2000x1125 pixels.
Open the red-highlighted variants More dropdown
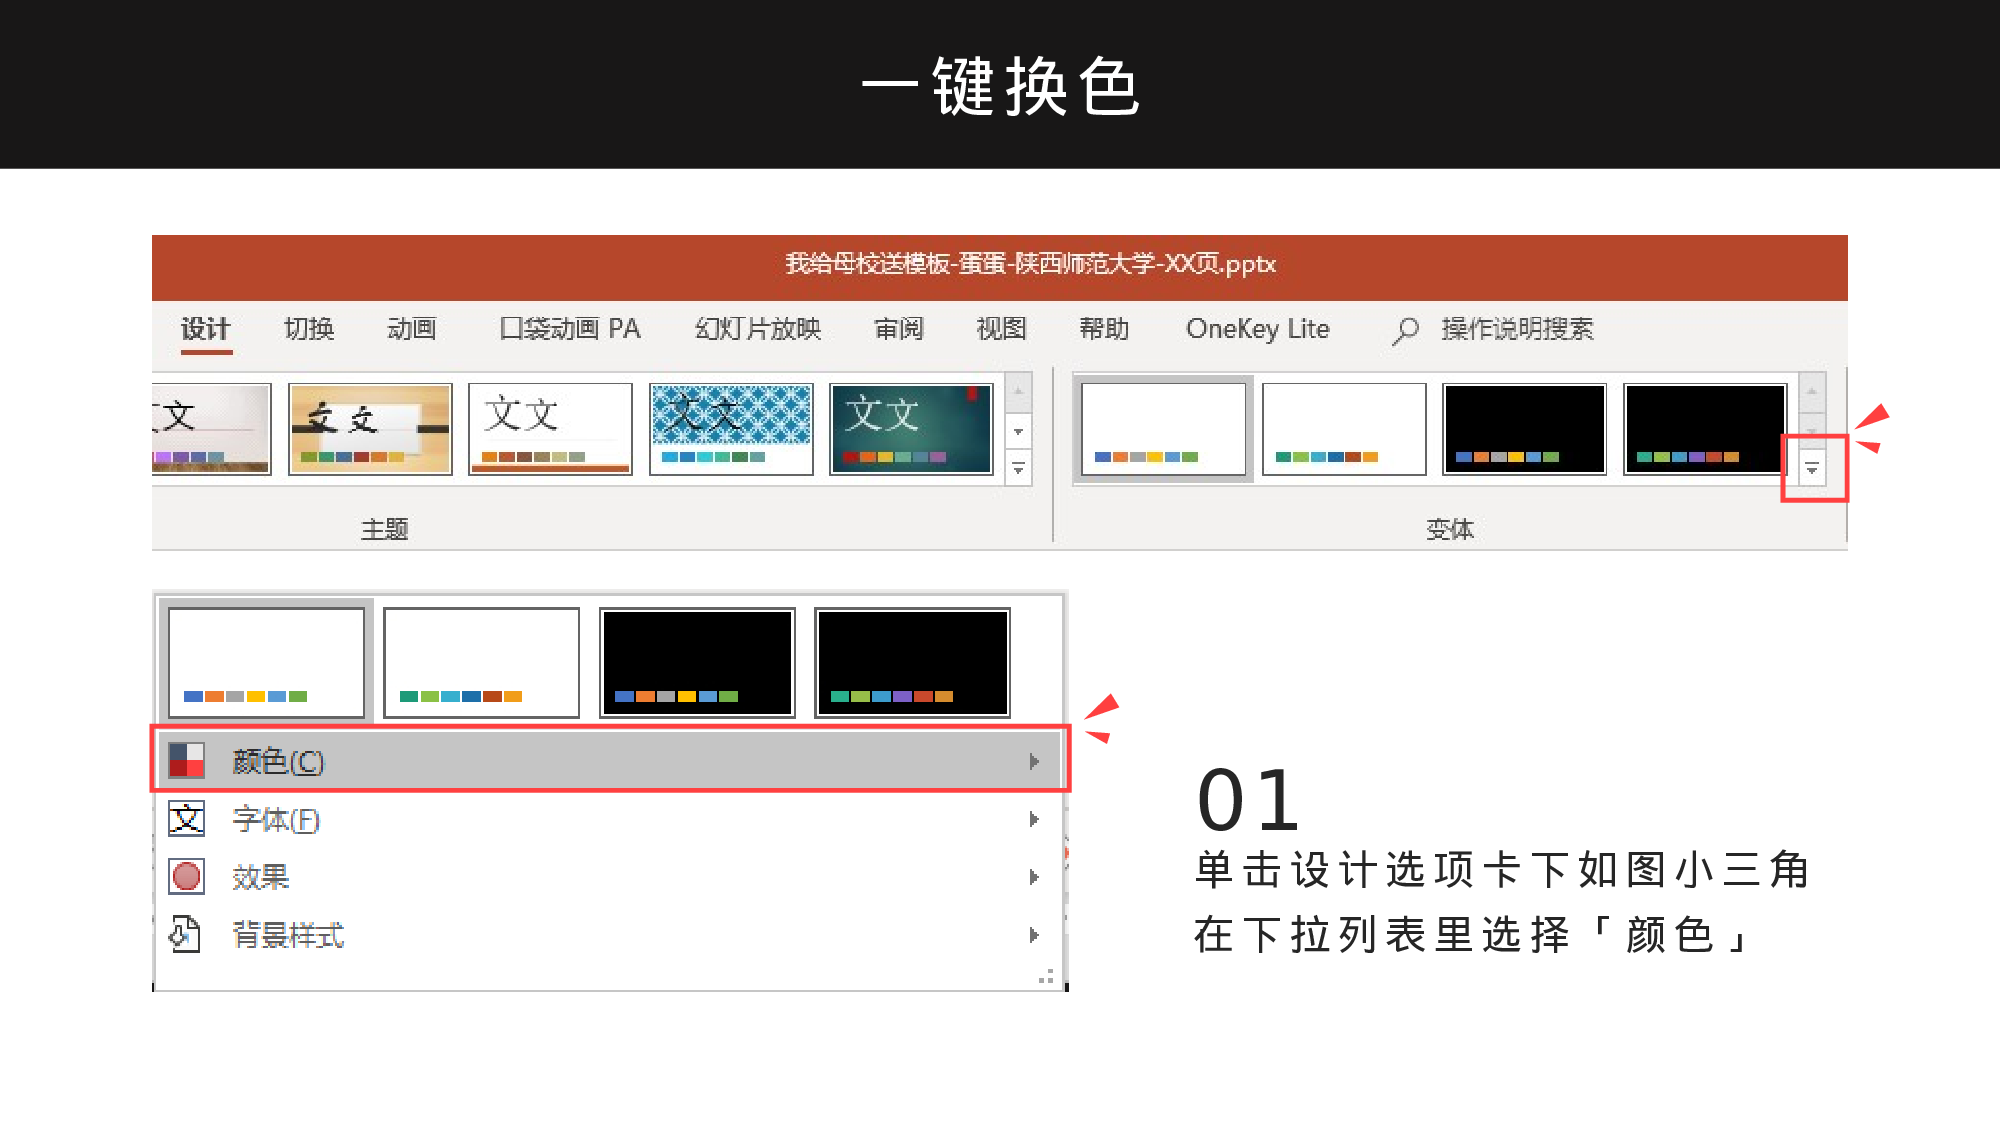coord(1813,466)
